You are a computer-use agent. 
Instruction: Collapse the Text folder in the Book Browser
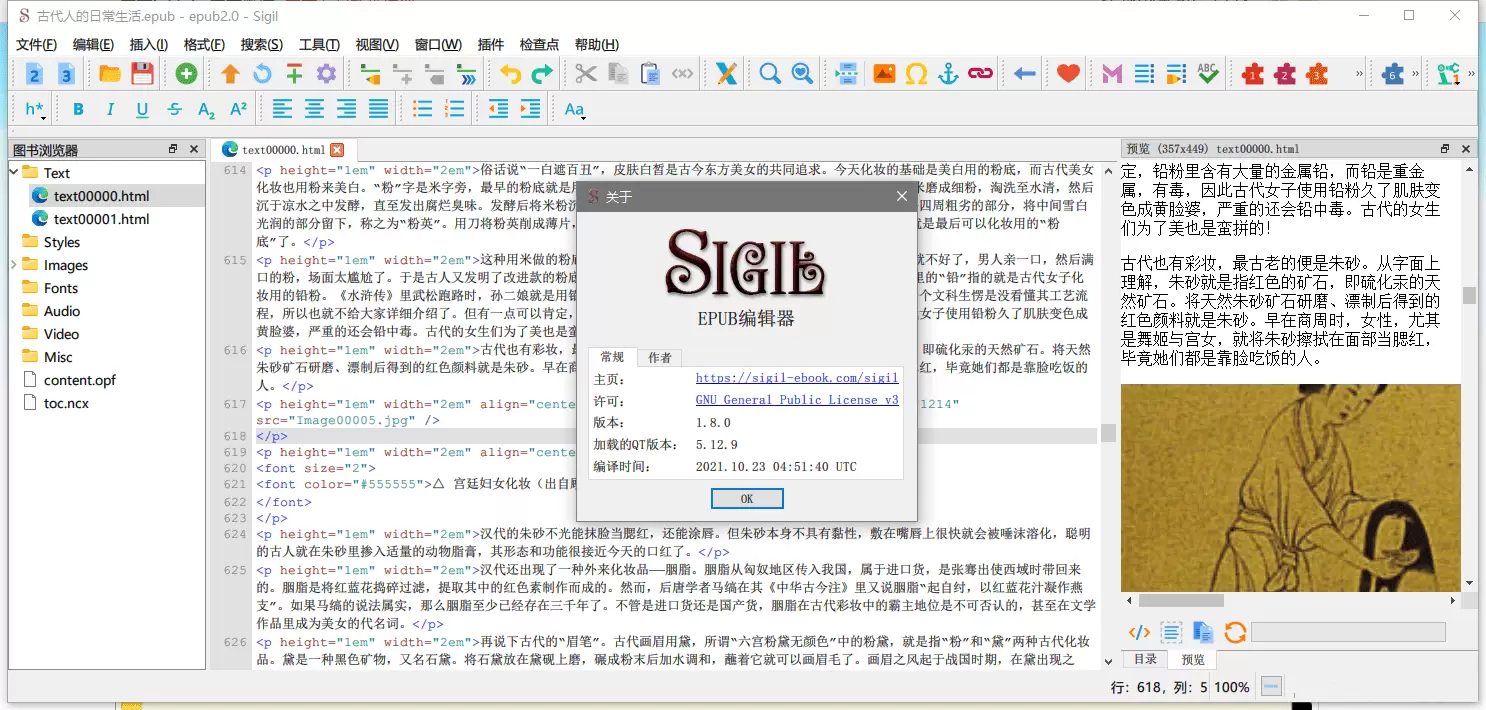14,173
